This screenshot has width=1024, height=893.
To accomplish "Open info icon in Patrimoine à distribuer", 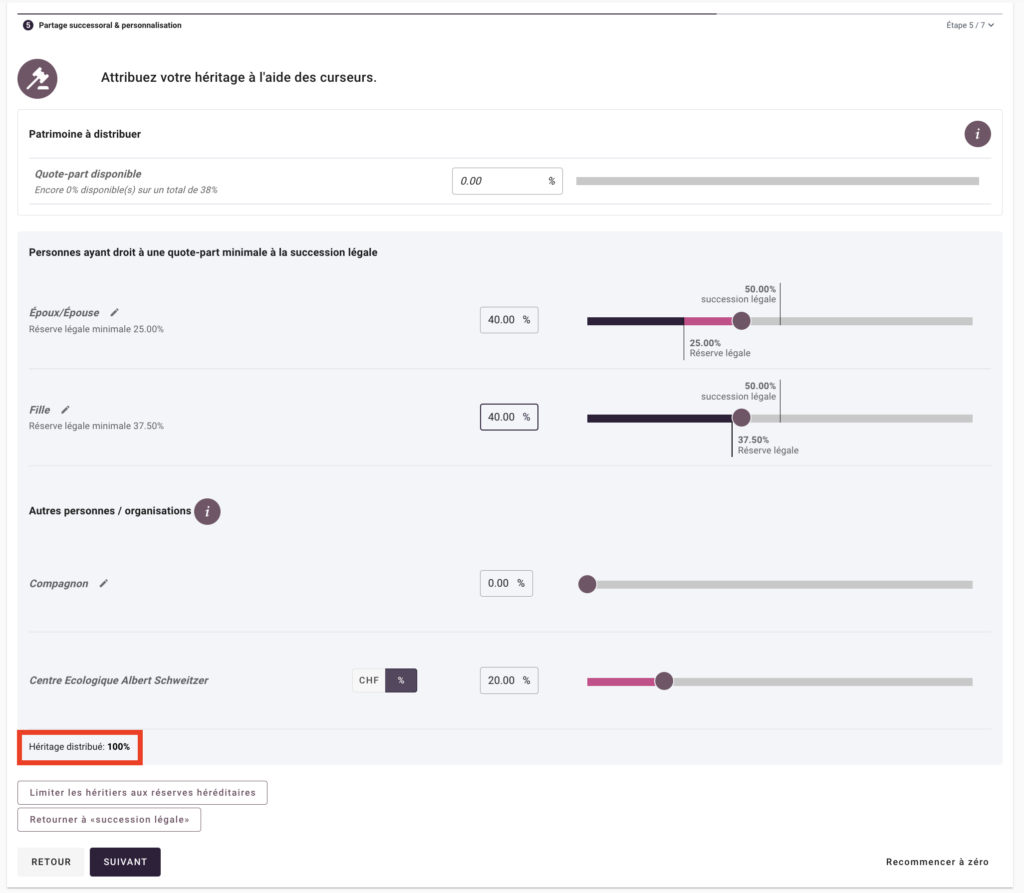I will click(977, 134).
